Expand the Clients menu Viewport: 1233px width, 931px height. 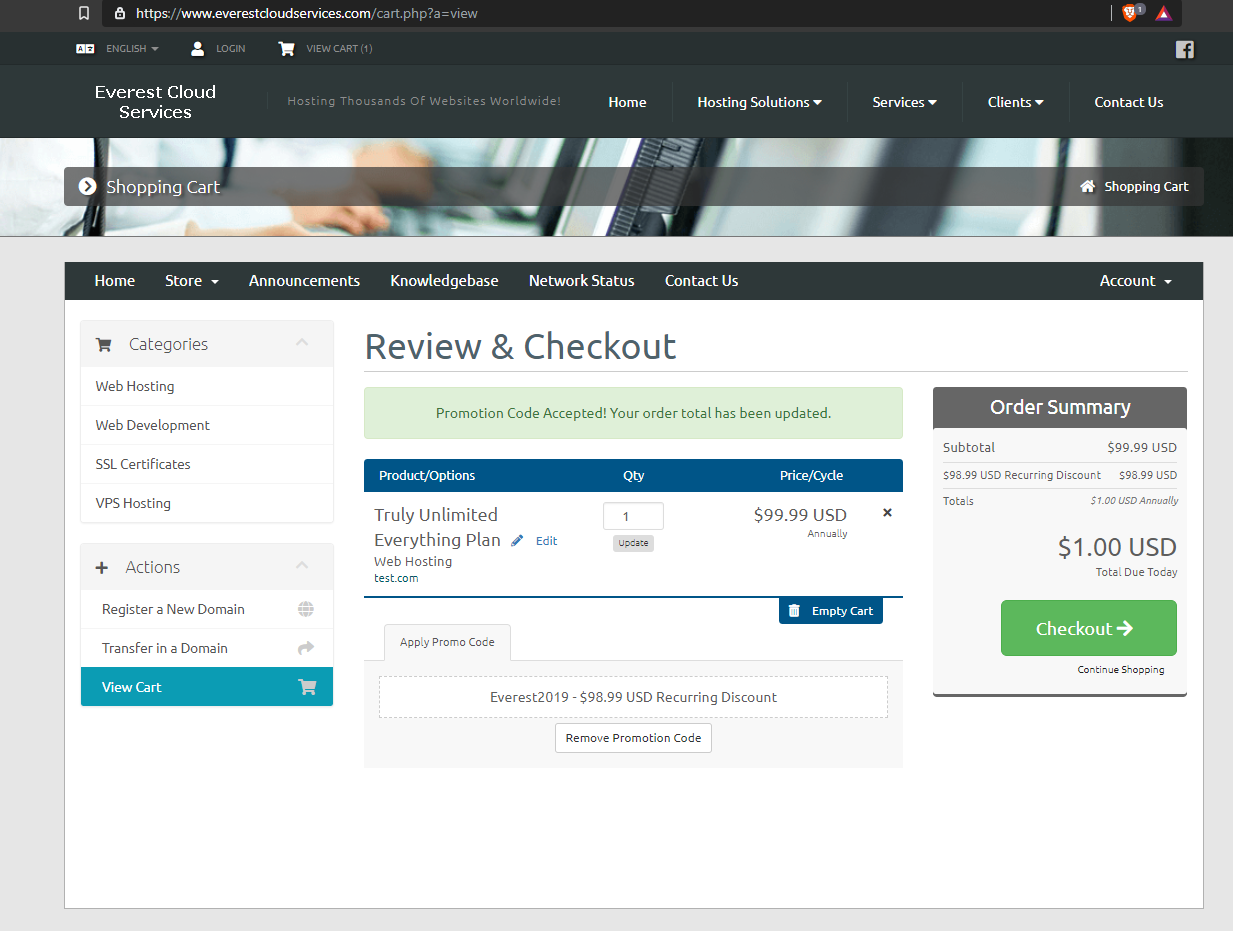[x=1016, y=102]
